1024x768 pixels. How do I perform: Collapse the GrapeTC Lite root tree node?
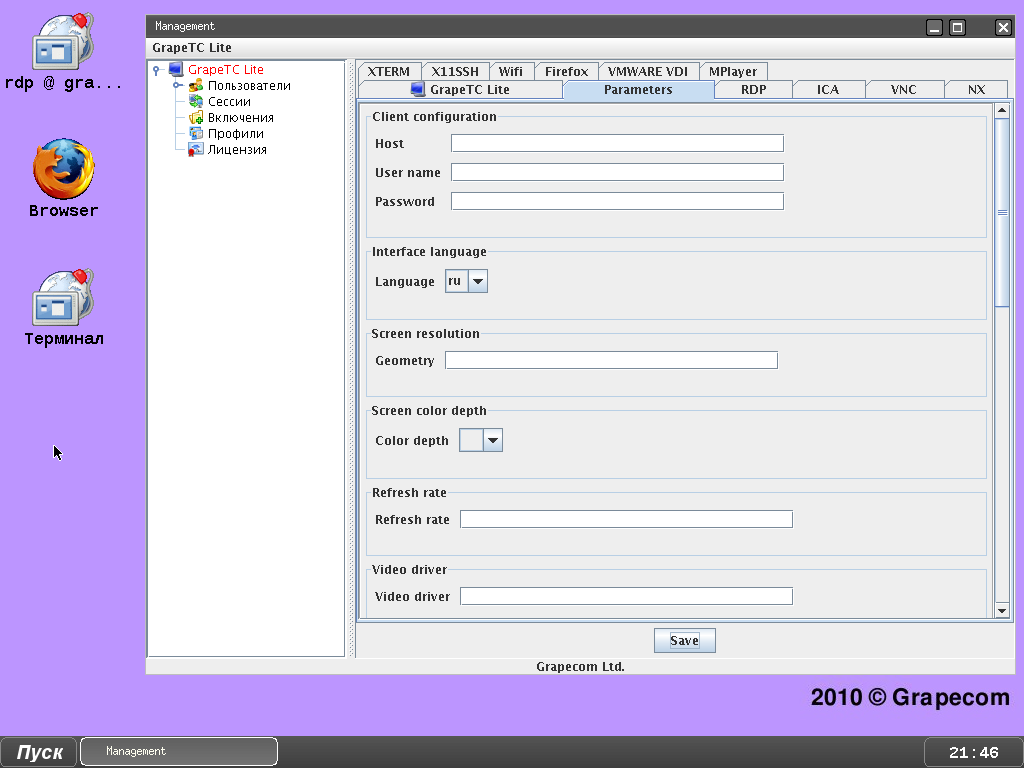point(156,70)
